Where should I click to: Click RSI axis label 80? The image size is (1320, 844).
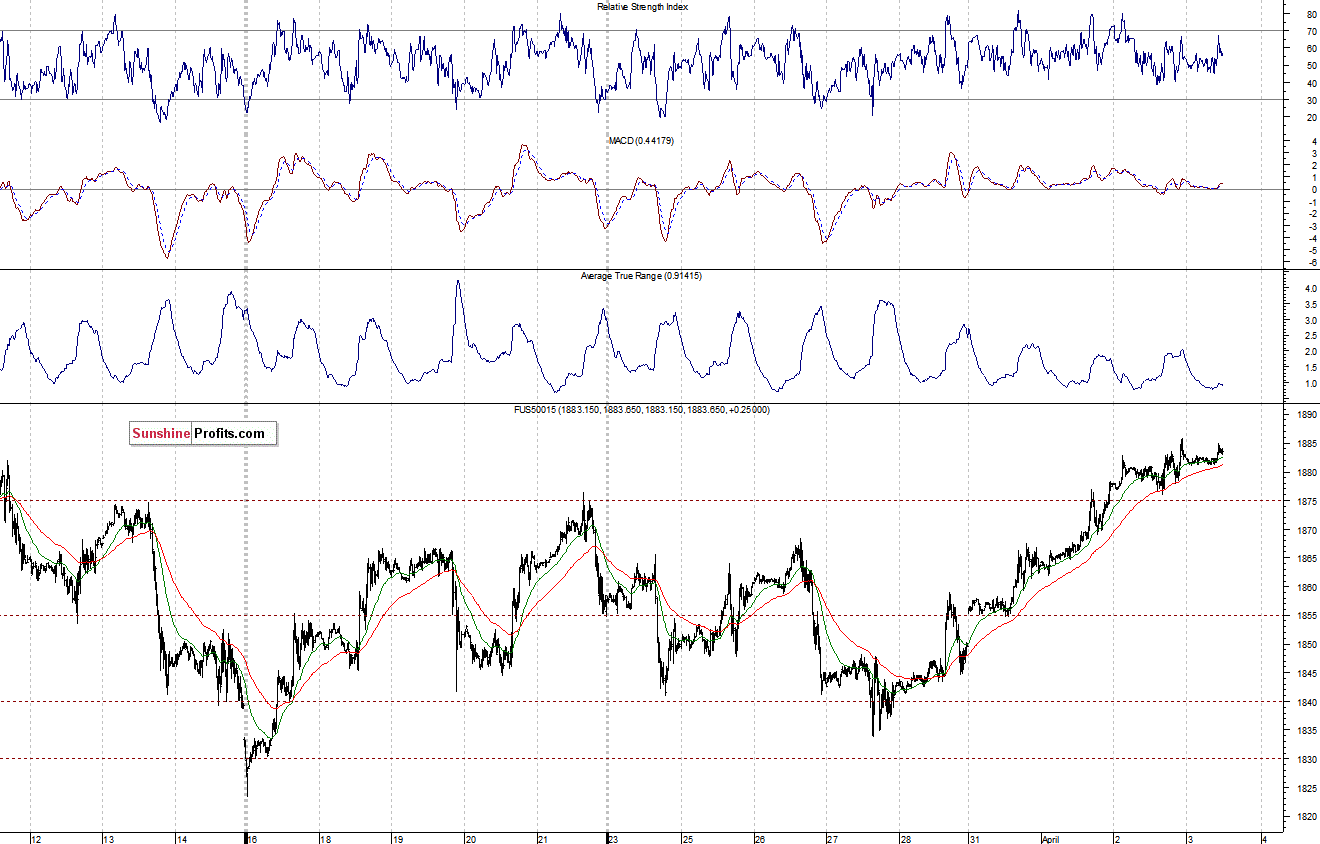(1311, 15)
